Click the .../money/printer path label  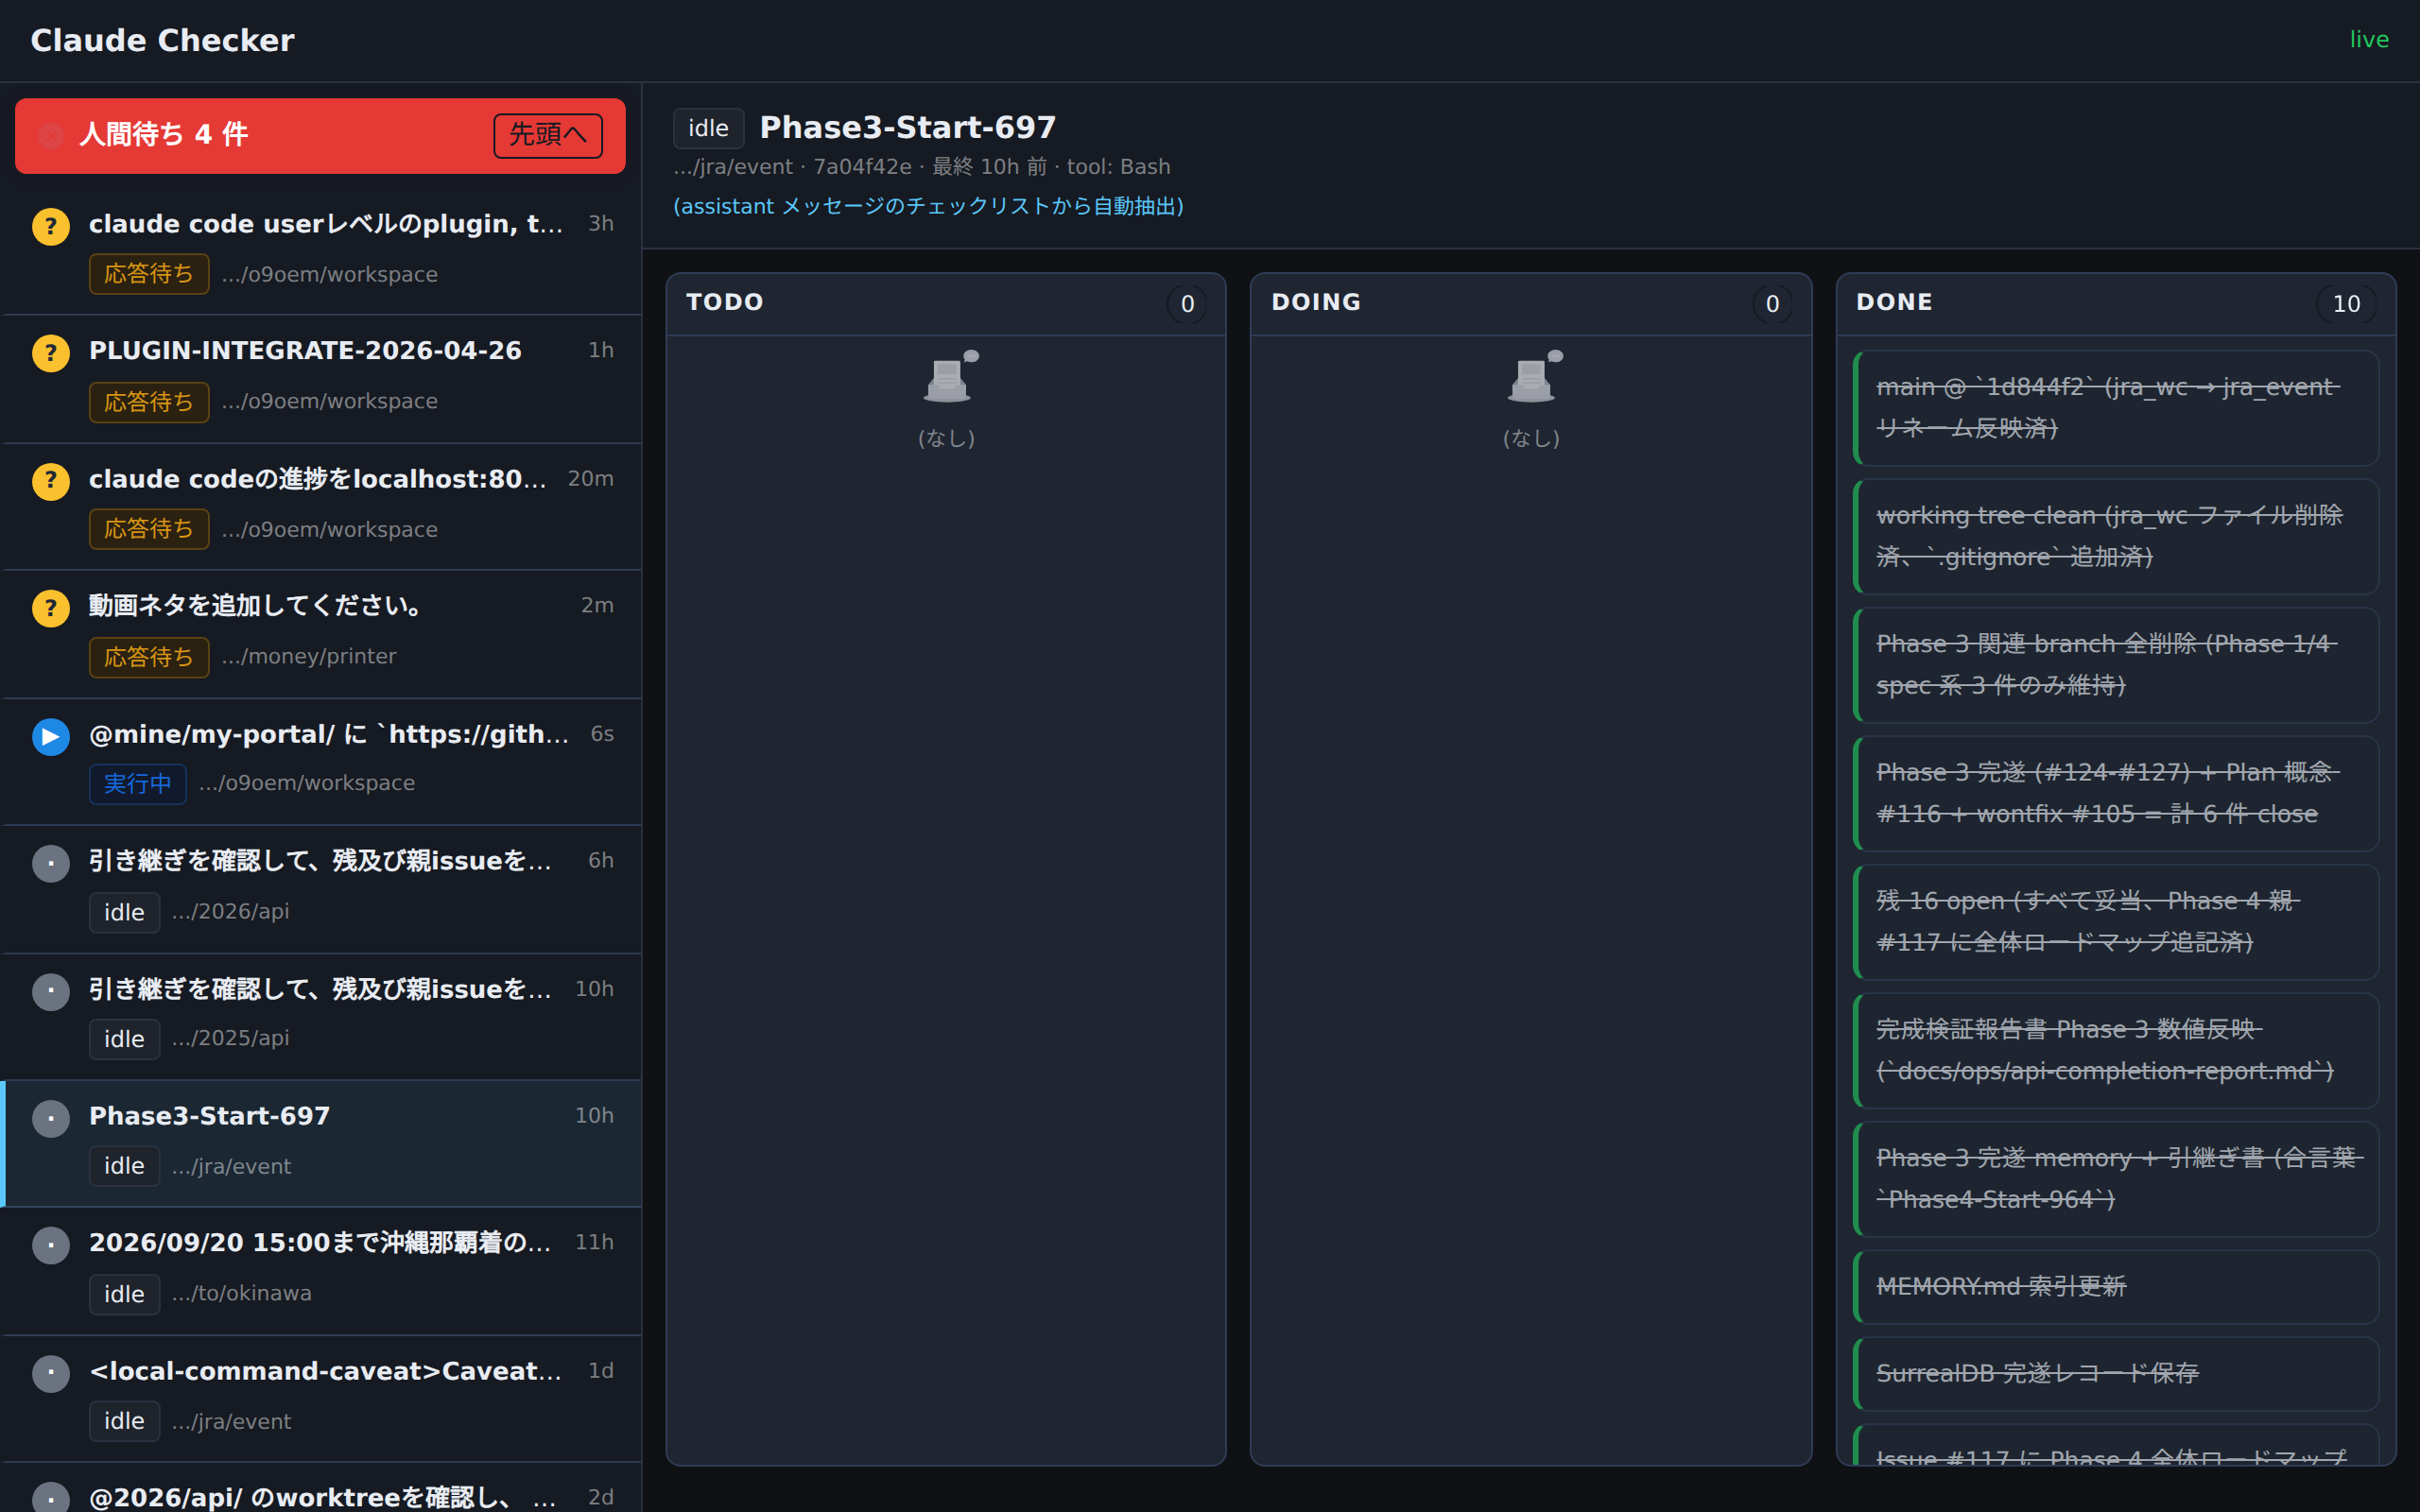pos(309,657)
